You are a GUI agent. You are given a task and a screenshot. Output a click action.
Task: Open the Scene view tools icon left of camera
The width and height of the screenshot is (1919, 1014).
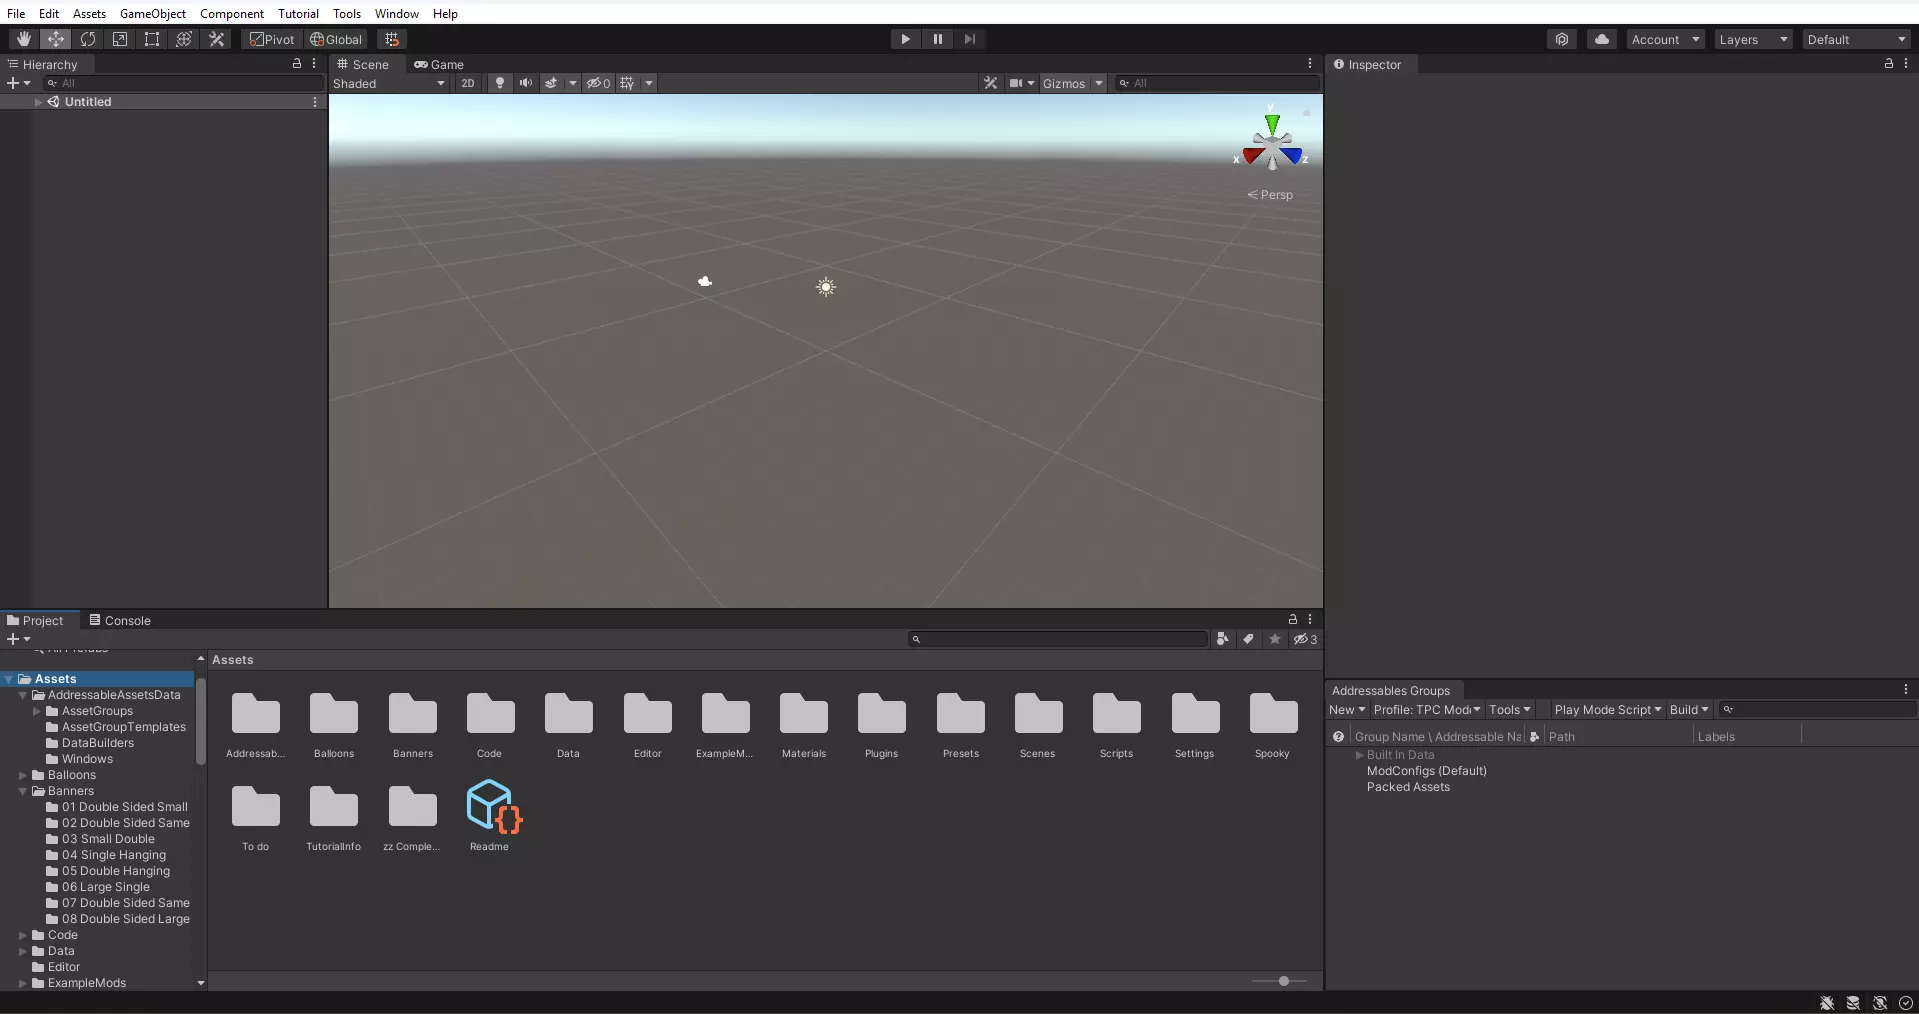pos(991,83)
